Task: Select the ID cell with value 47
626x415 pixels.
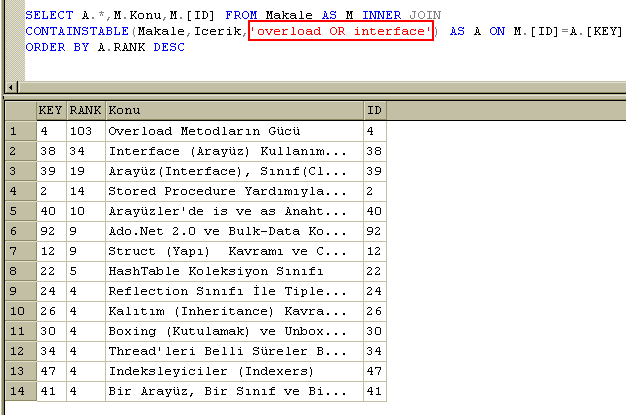Action: coord(374,371)
